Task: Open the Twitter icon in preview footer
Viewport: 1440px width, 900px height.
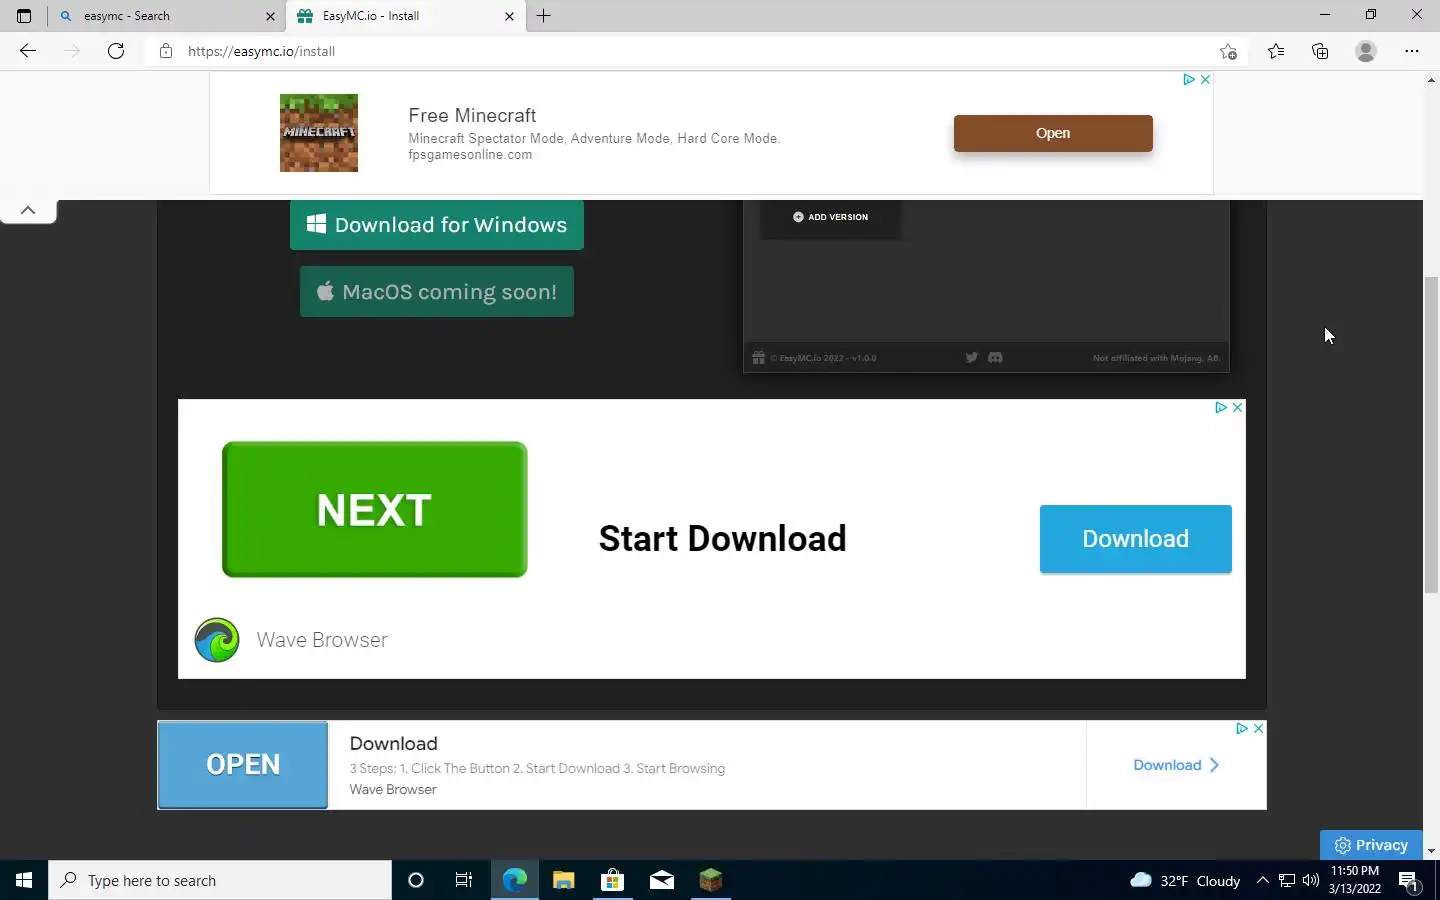Action: click(x=971, y=357)
